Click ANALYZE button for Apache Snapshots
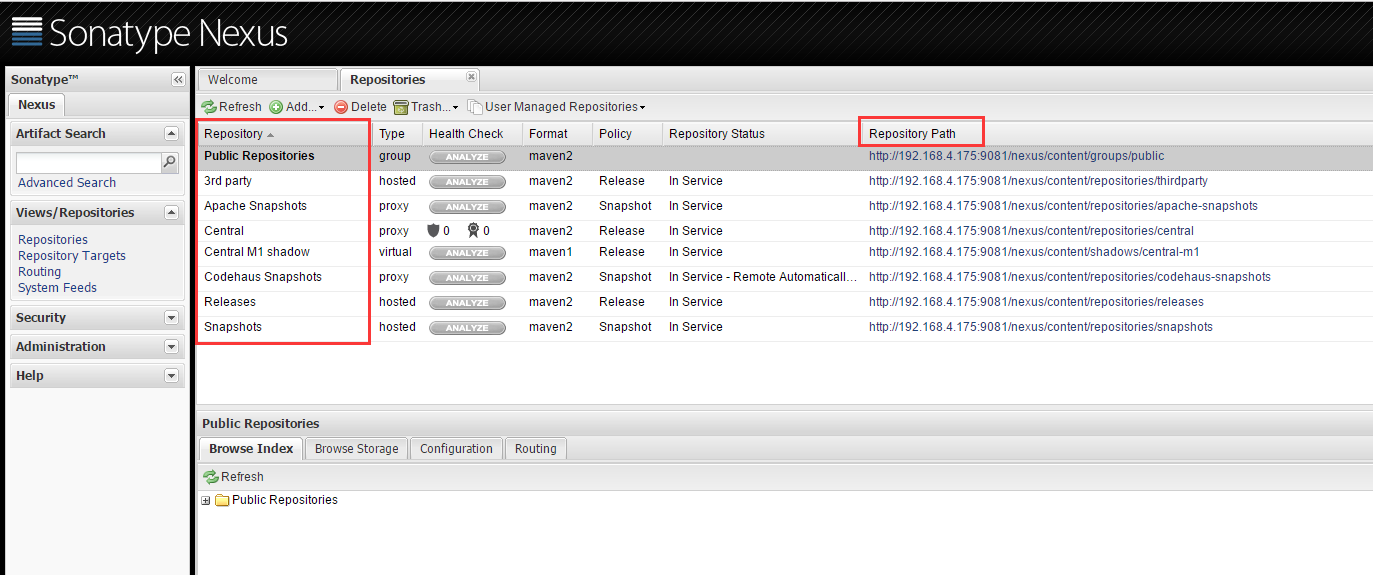Image resolution: width=1373 pixels, height=575 pixels. [x=467, y=207]
